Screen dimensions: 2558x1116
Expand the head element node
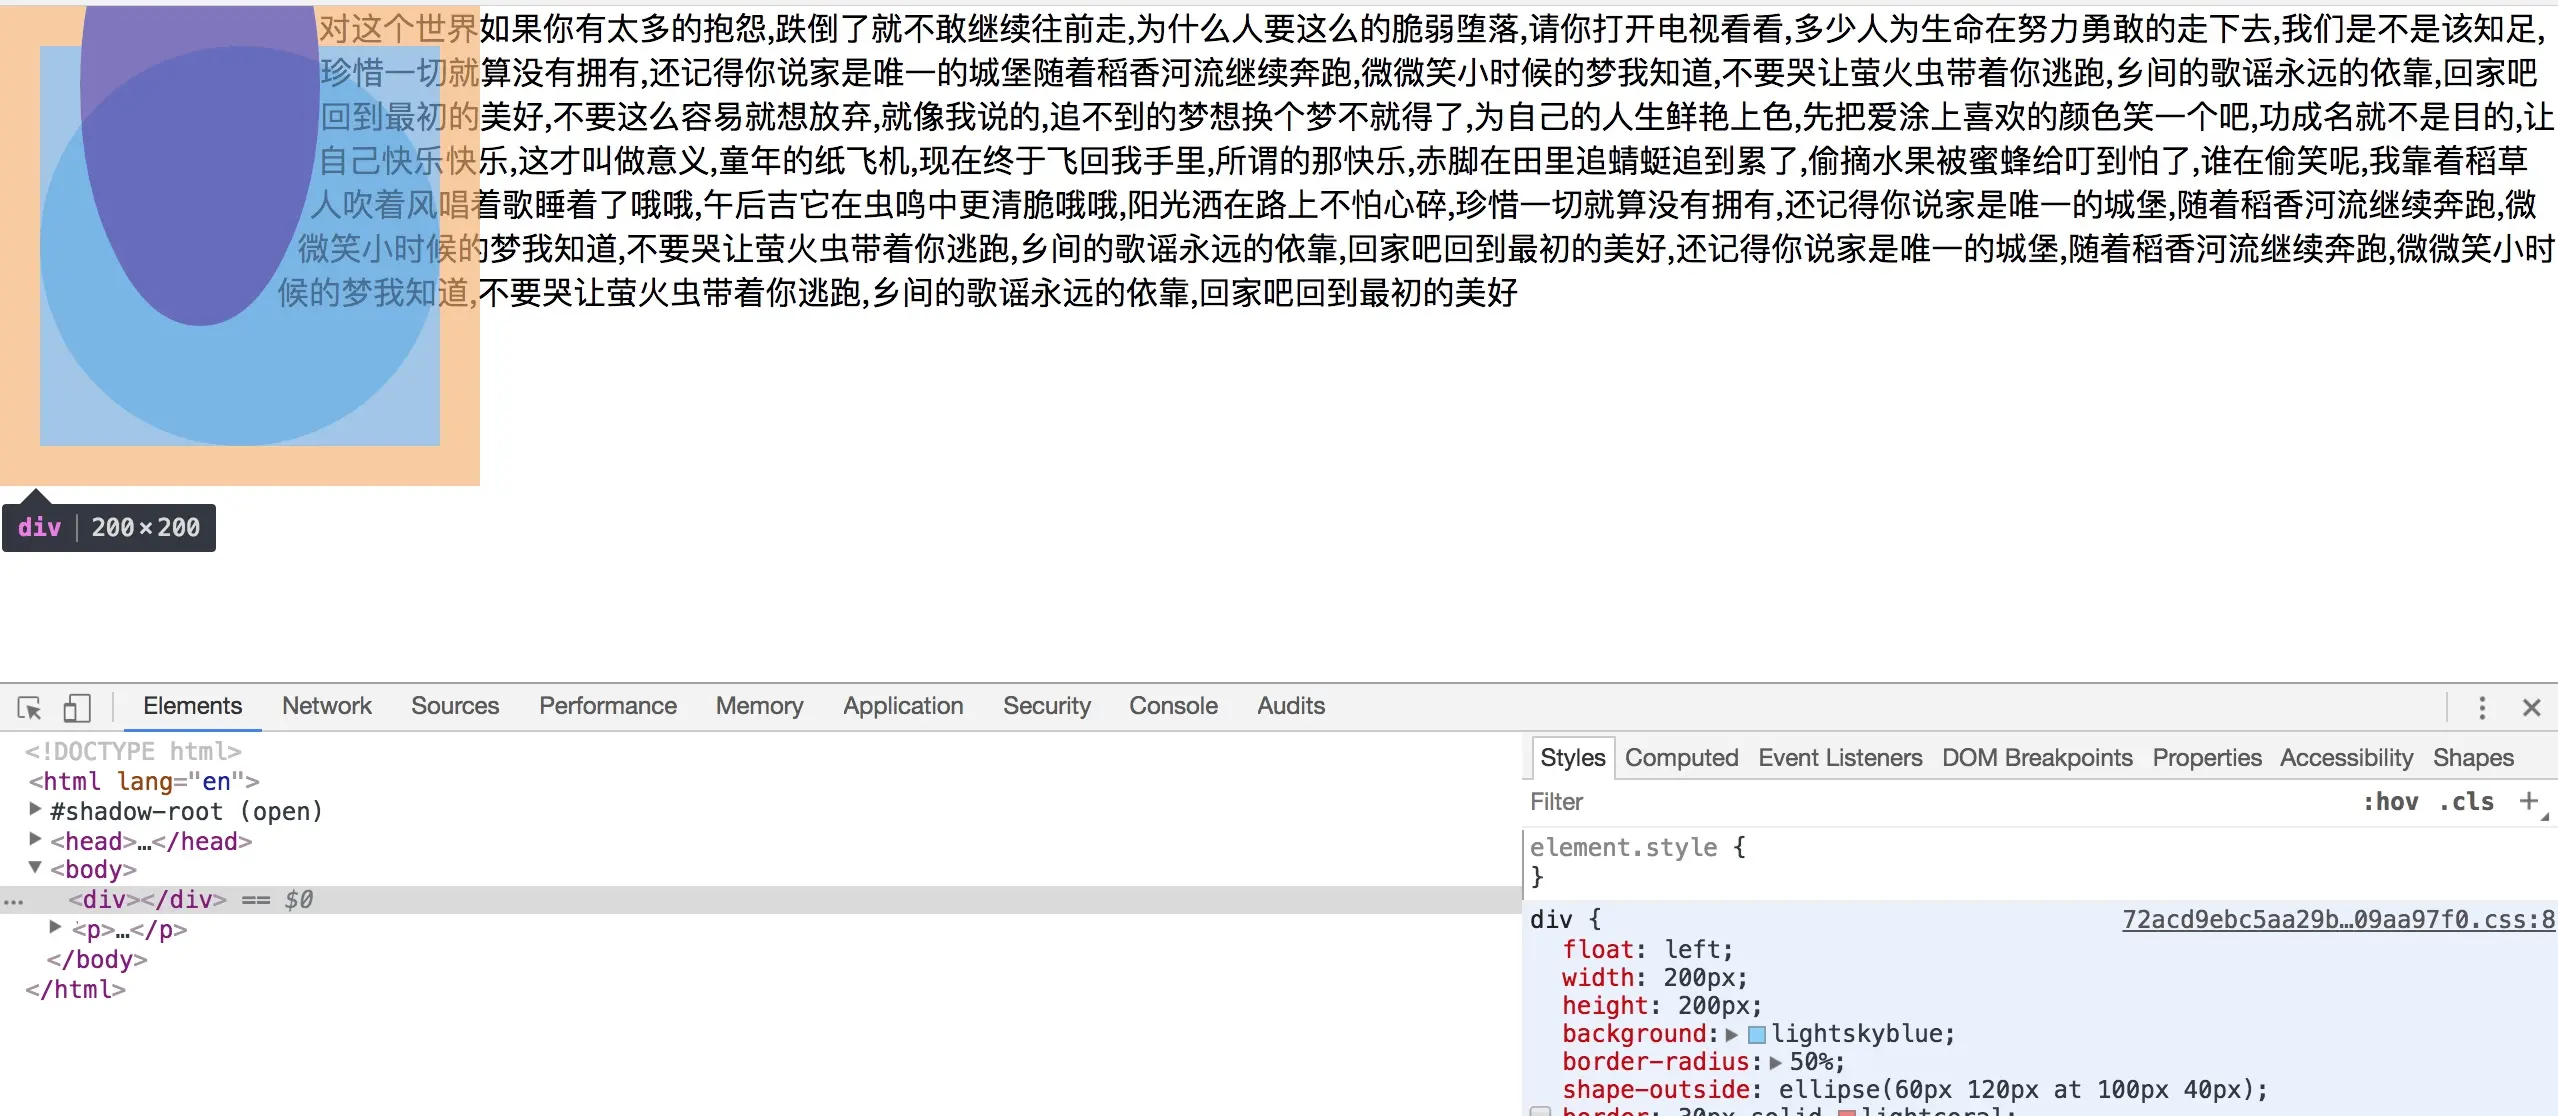(x=36, y=840)
